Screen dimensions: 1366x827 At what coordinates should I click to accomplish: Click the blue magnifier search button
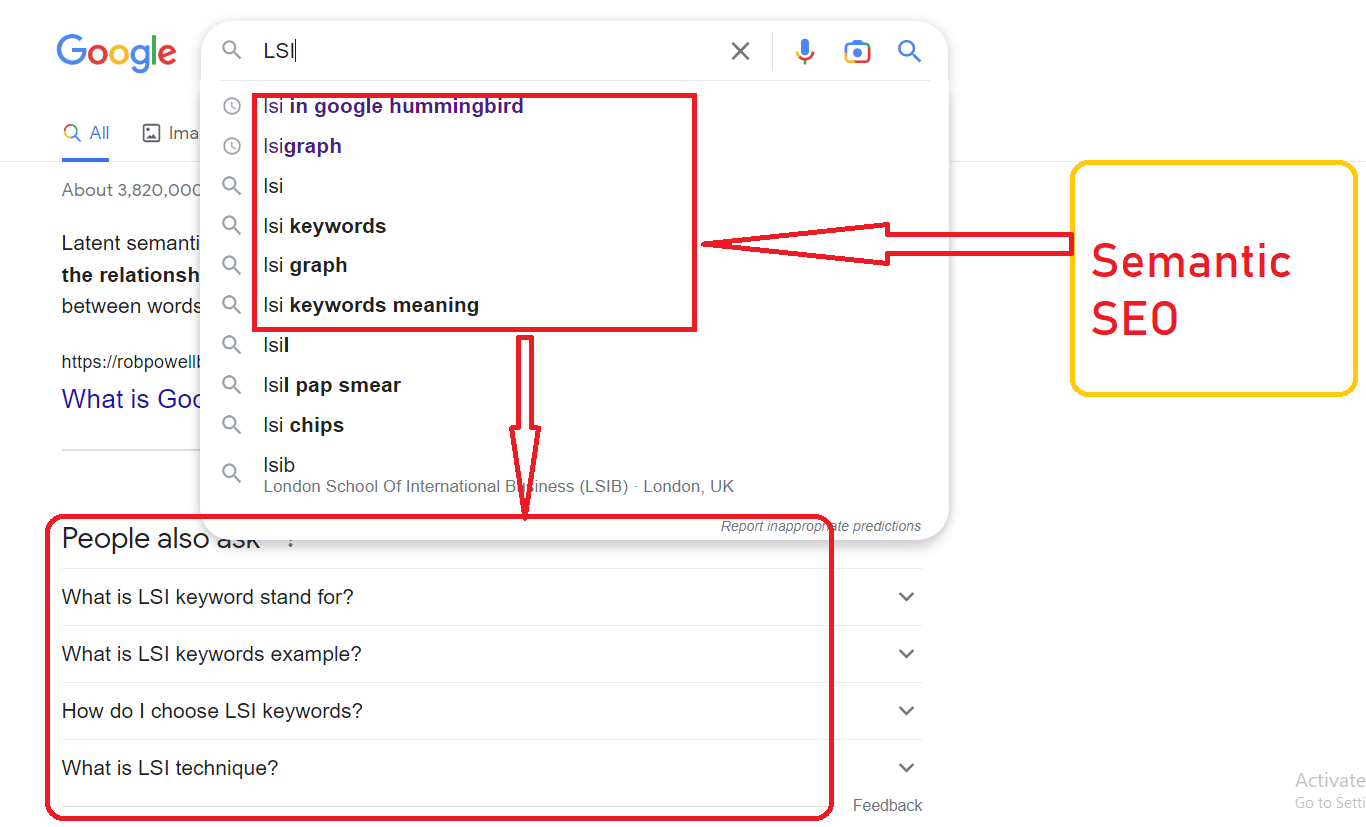click(909, 51)
